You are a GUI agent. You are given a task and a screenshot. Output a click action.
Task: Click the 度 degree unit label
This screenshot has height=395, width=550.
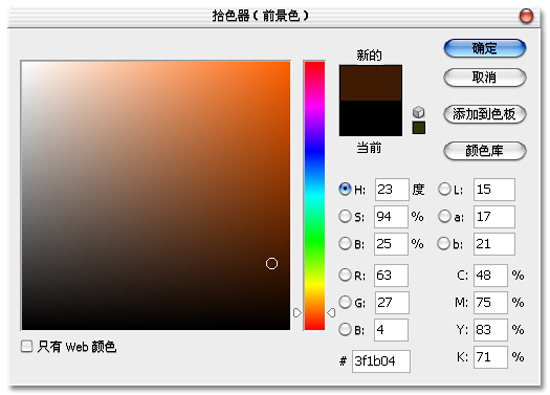418,189
